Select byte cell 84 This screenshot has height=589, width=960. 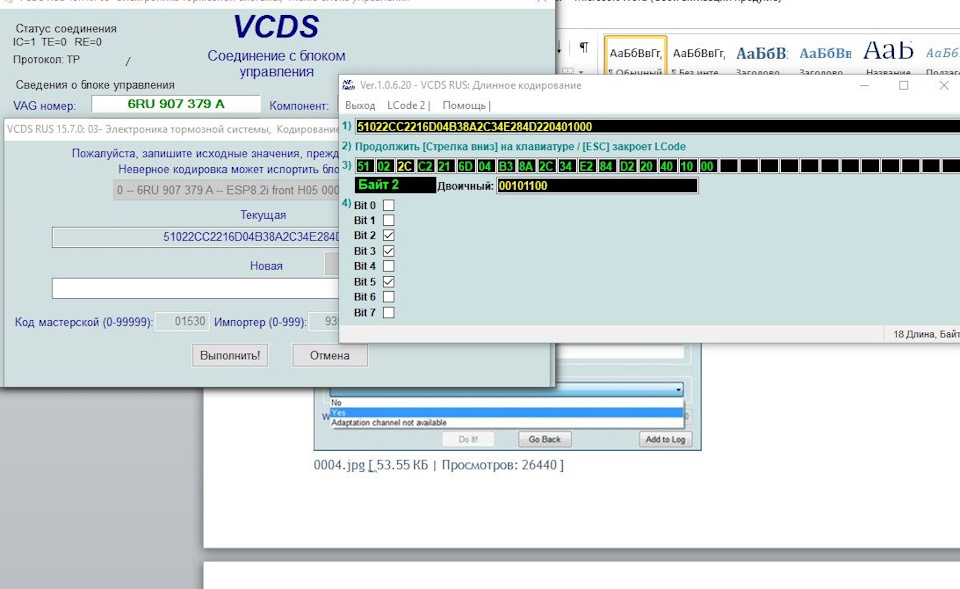click(x=606, y=166)
